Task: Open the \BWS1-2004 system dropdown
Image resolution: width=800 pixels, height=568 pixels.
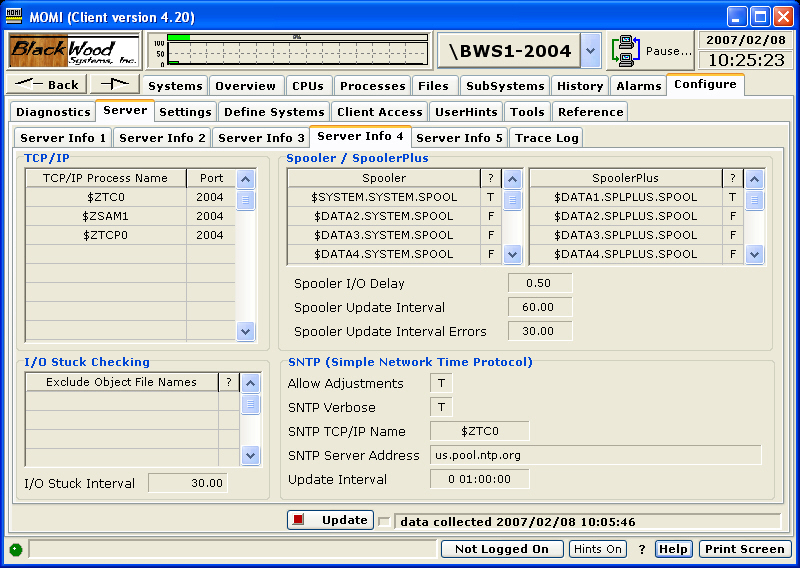Action: click(x=590, y=50)
